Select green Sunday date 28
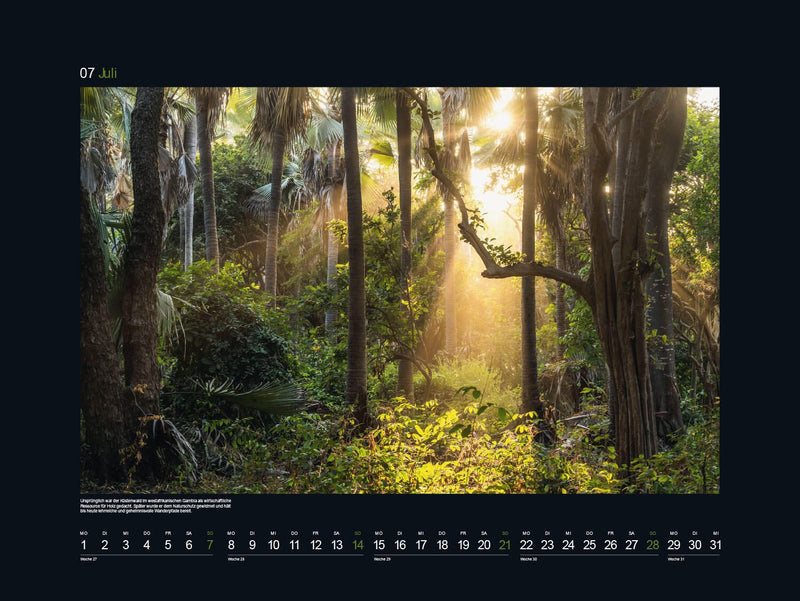 653,545
